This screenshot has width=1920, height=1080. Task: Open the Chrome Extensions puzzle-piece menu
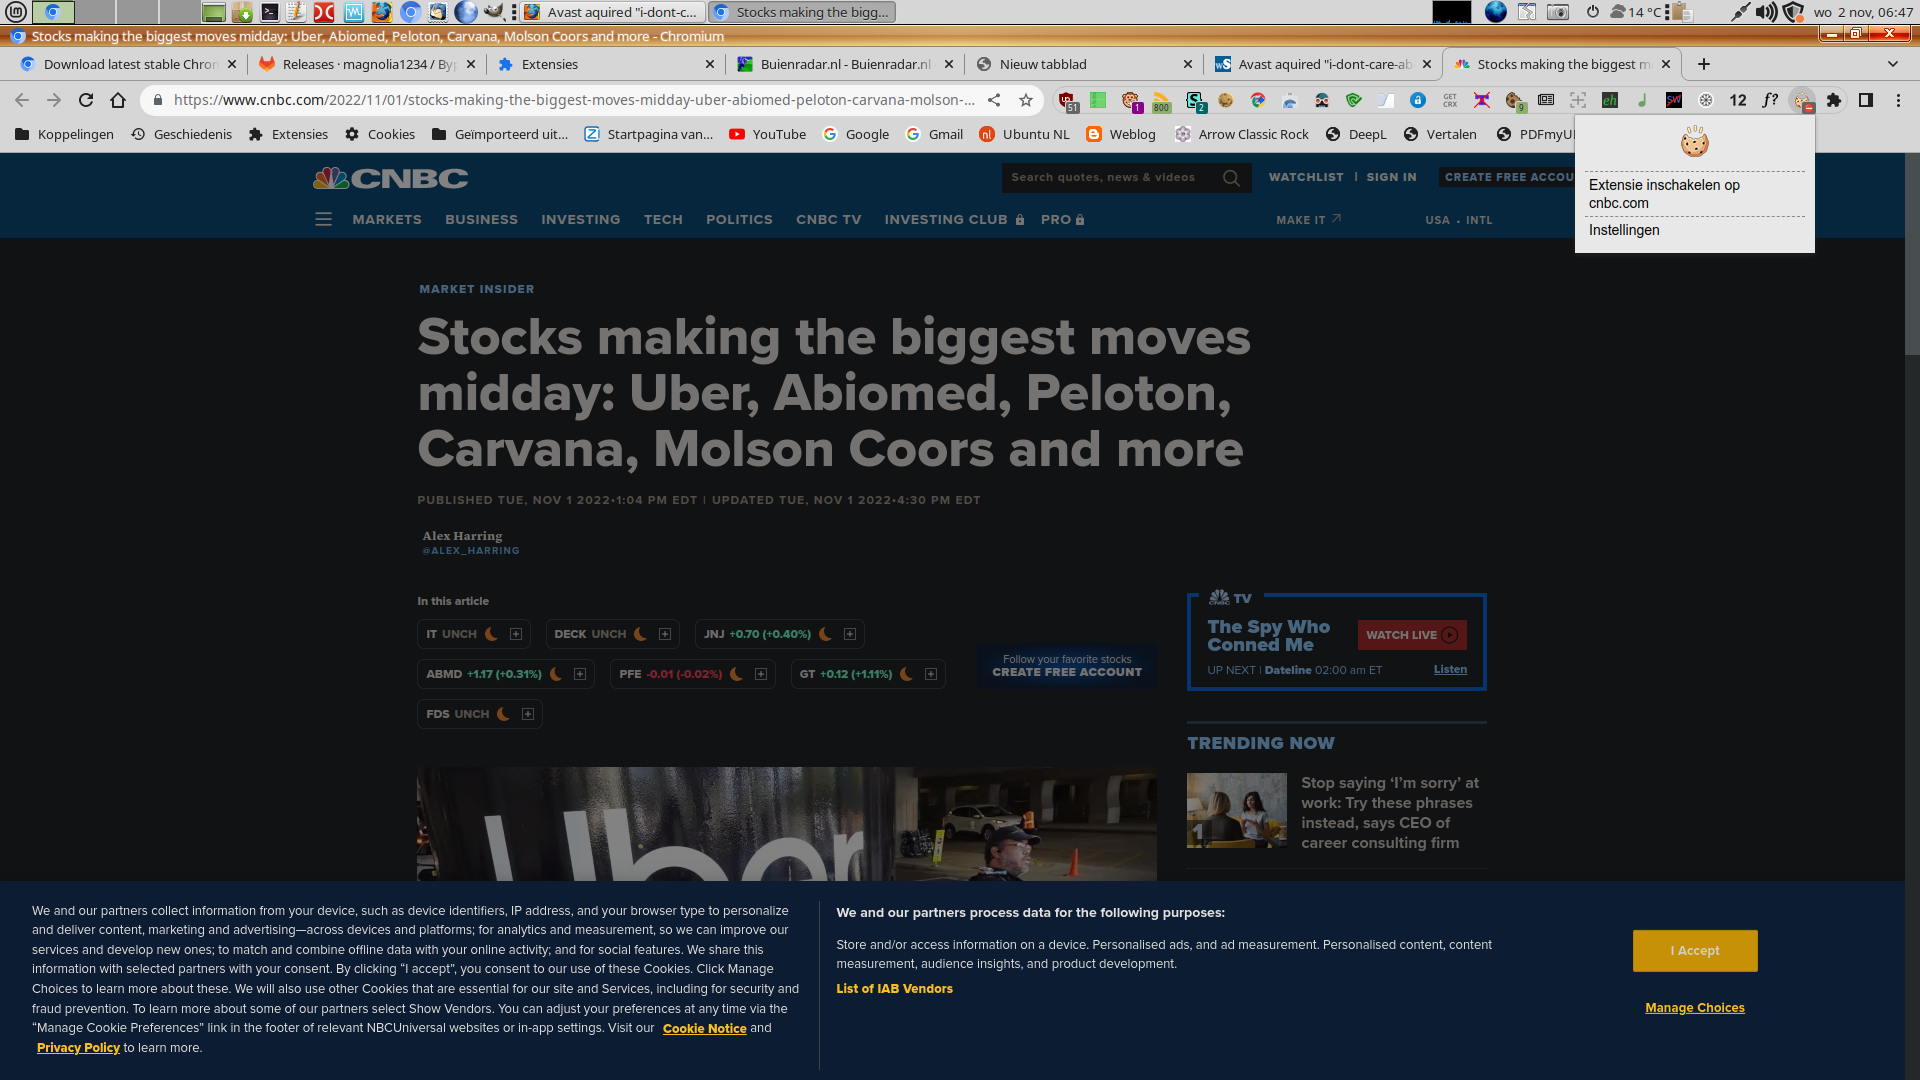[1834, 100]
